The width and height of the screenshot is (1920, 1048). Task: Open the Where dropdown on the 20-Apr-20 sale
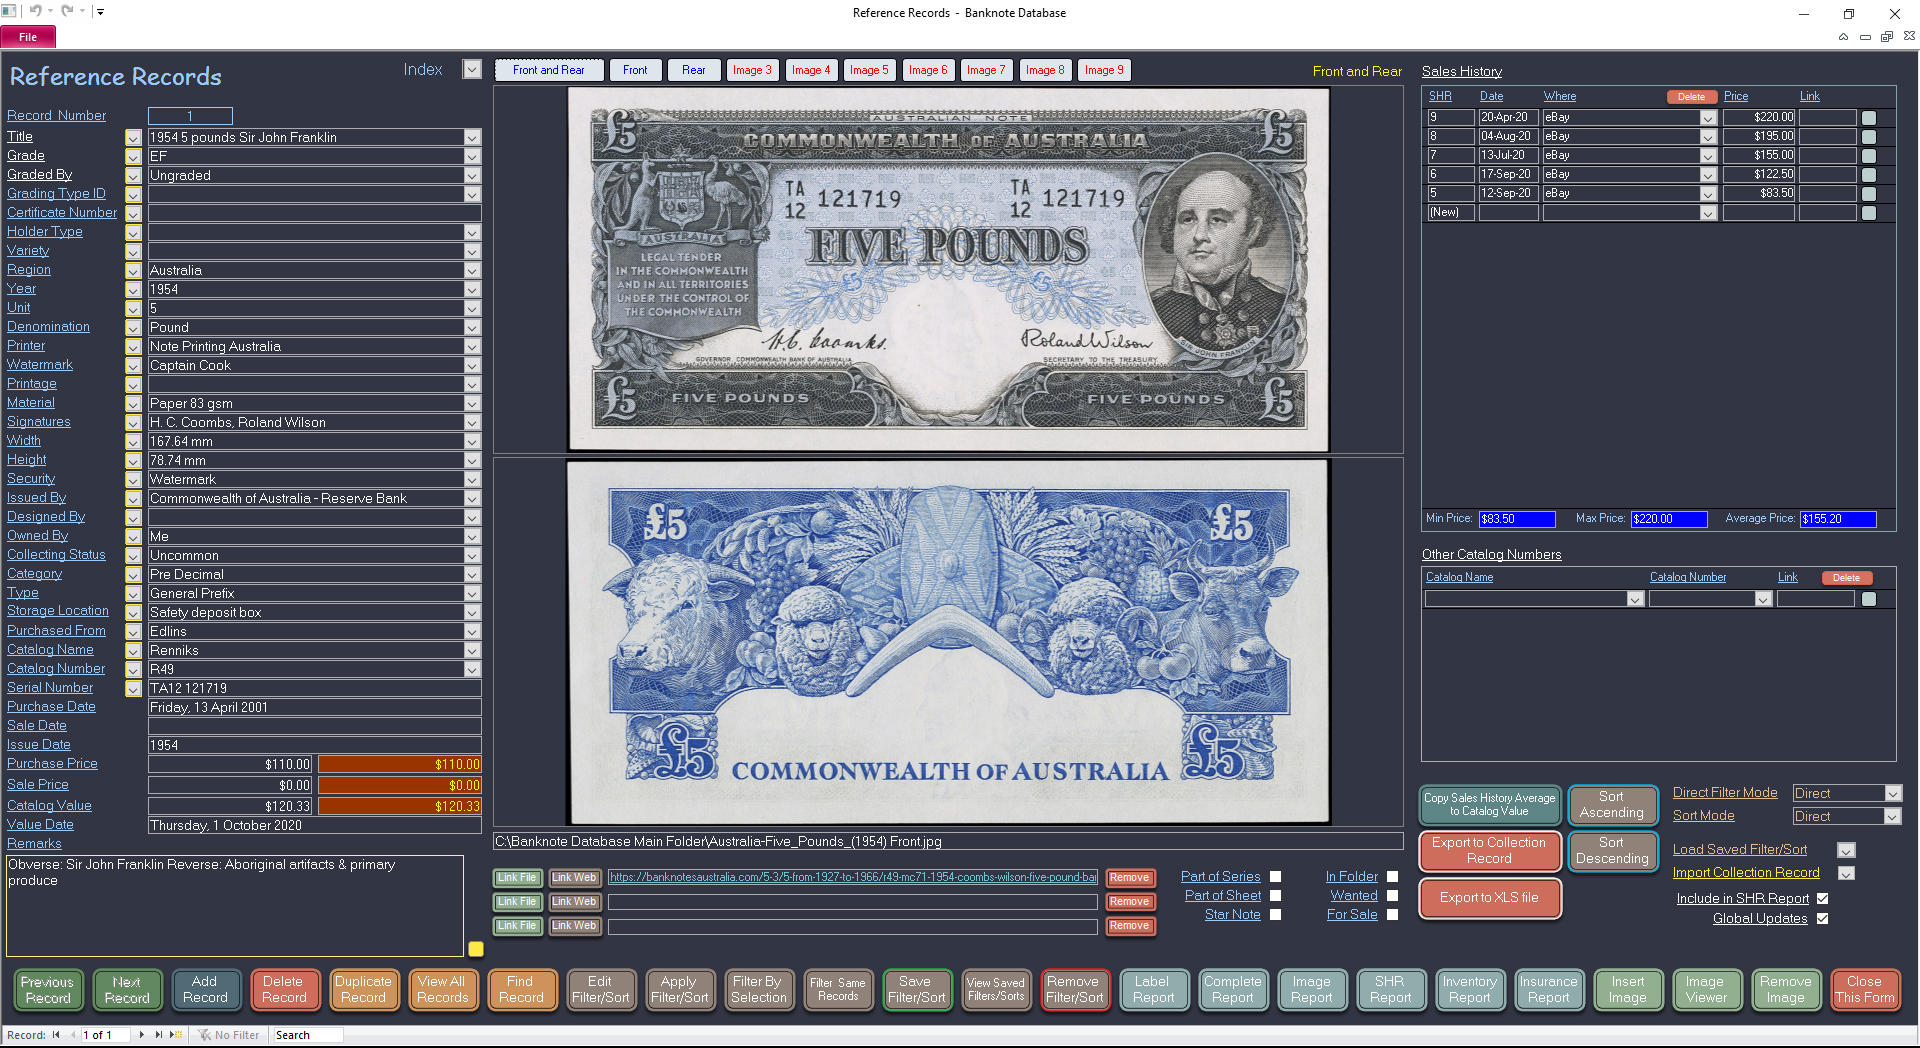(1708, 118)
